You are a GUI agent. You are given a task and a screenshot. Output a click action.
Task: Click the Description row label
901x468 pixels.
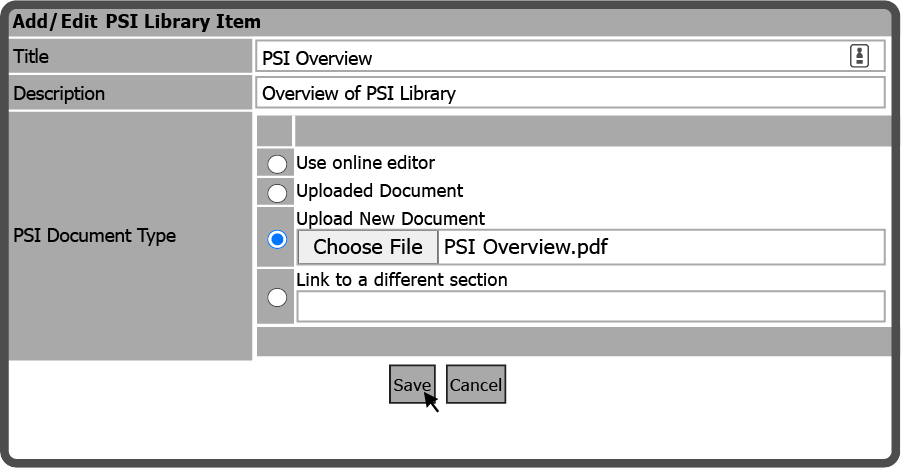point(59,94)
